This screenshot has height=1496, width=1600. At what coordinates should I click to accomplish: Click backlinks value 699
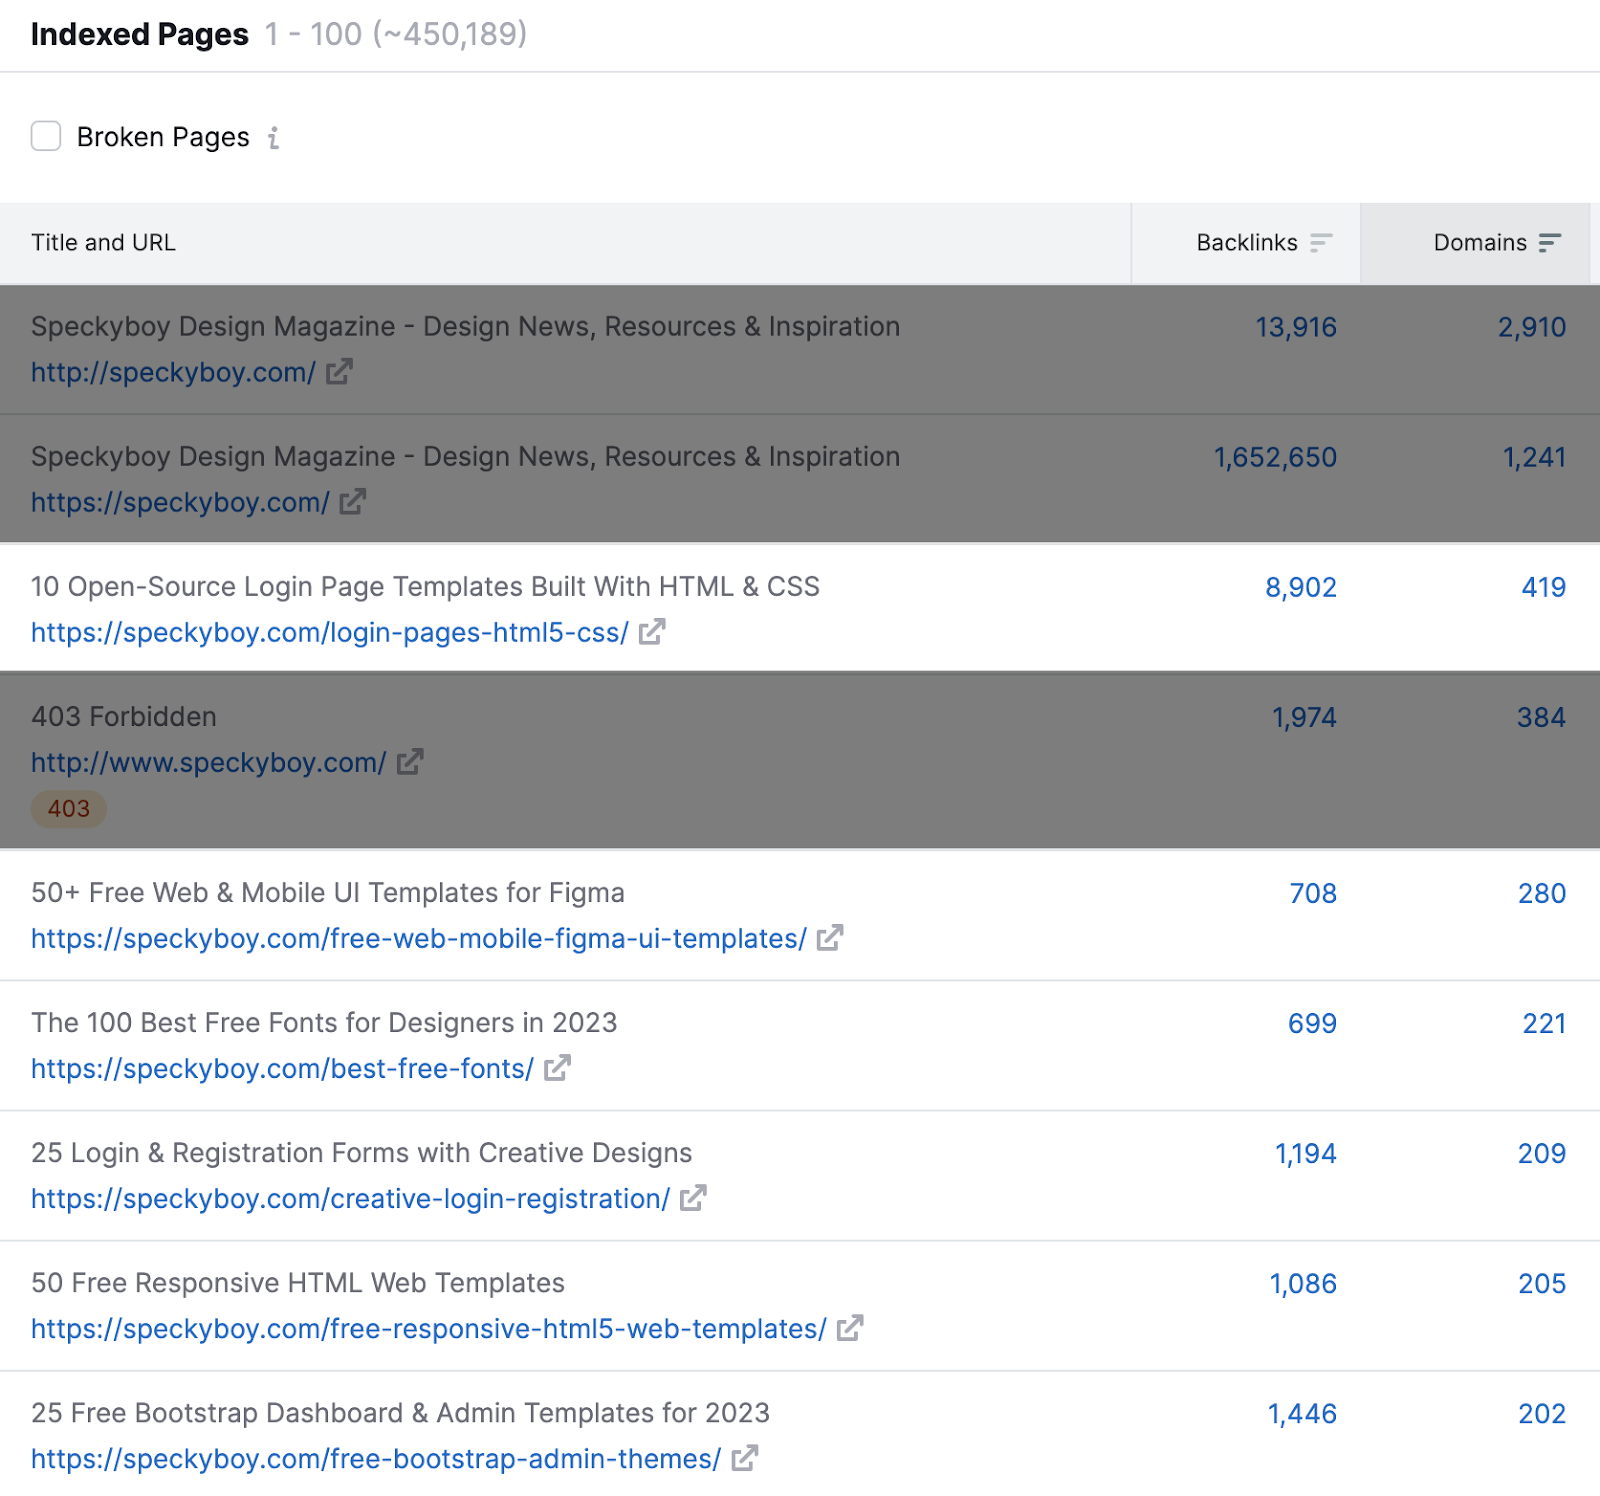pyautogui.click(x=1312, y=1023)
